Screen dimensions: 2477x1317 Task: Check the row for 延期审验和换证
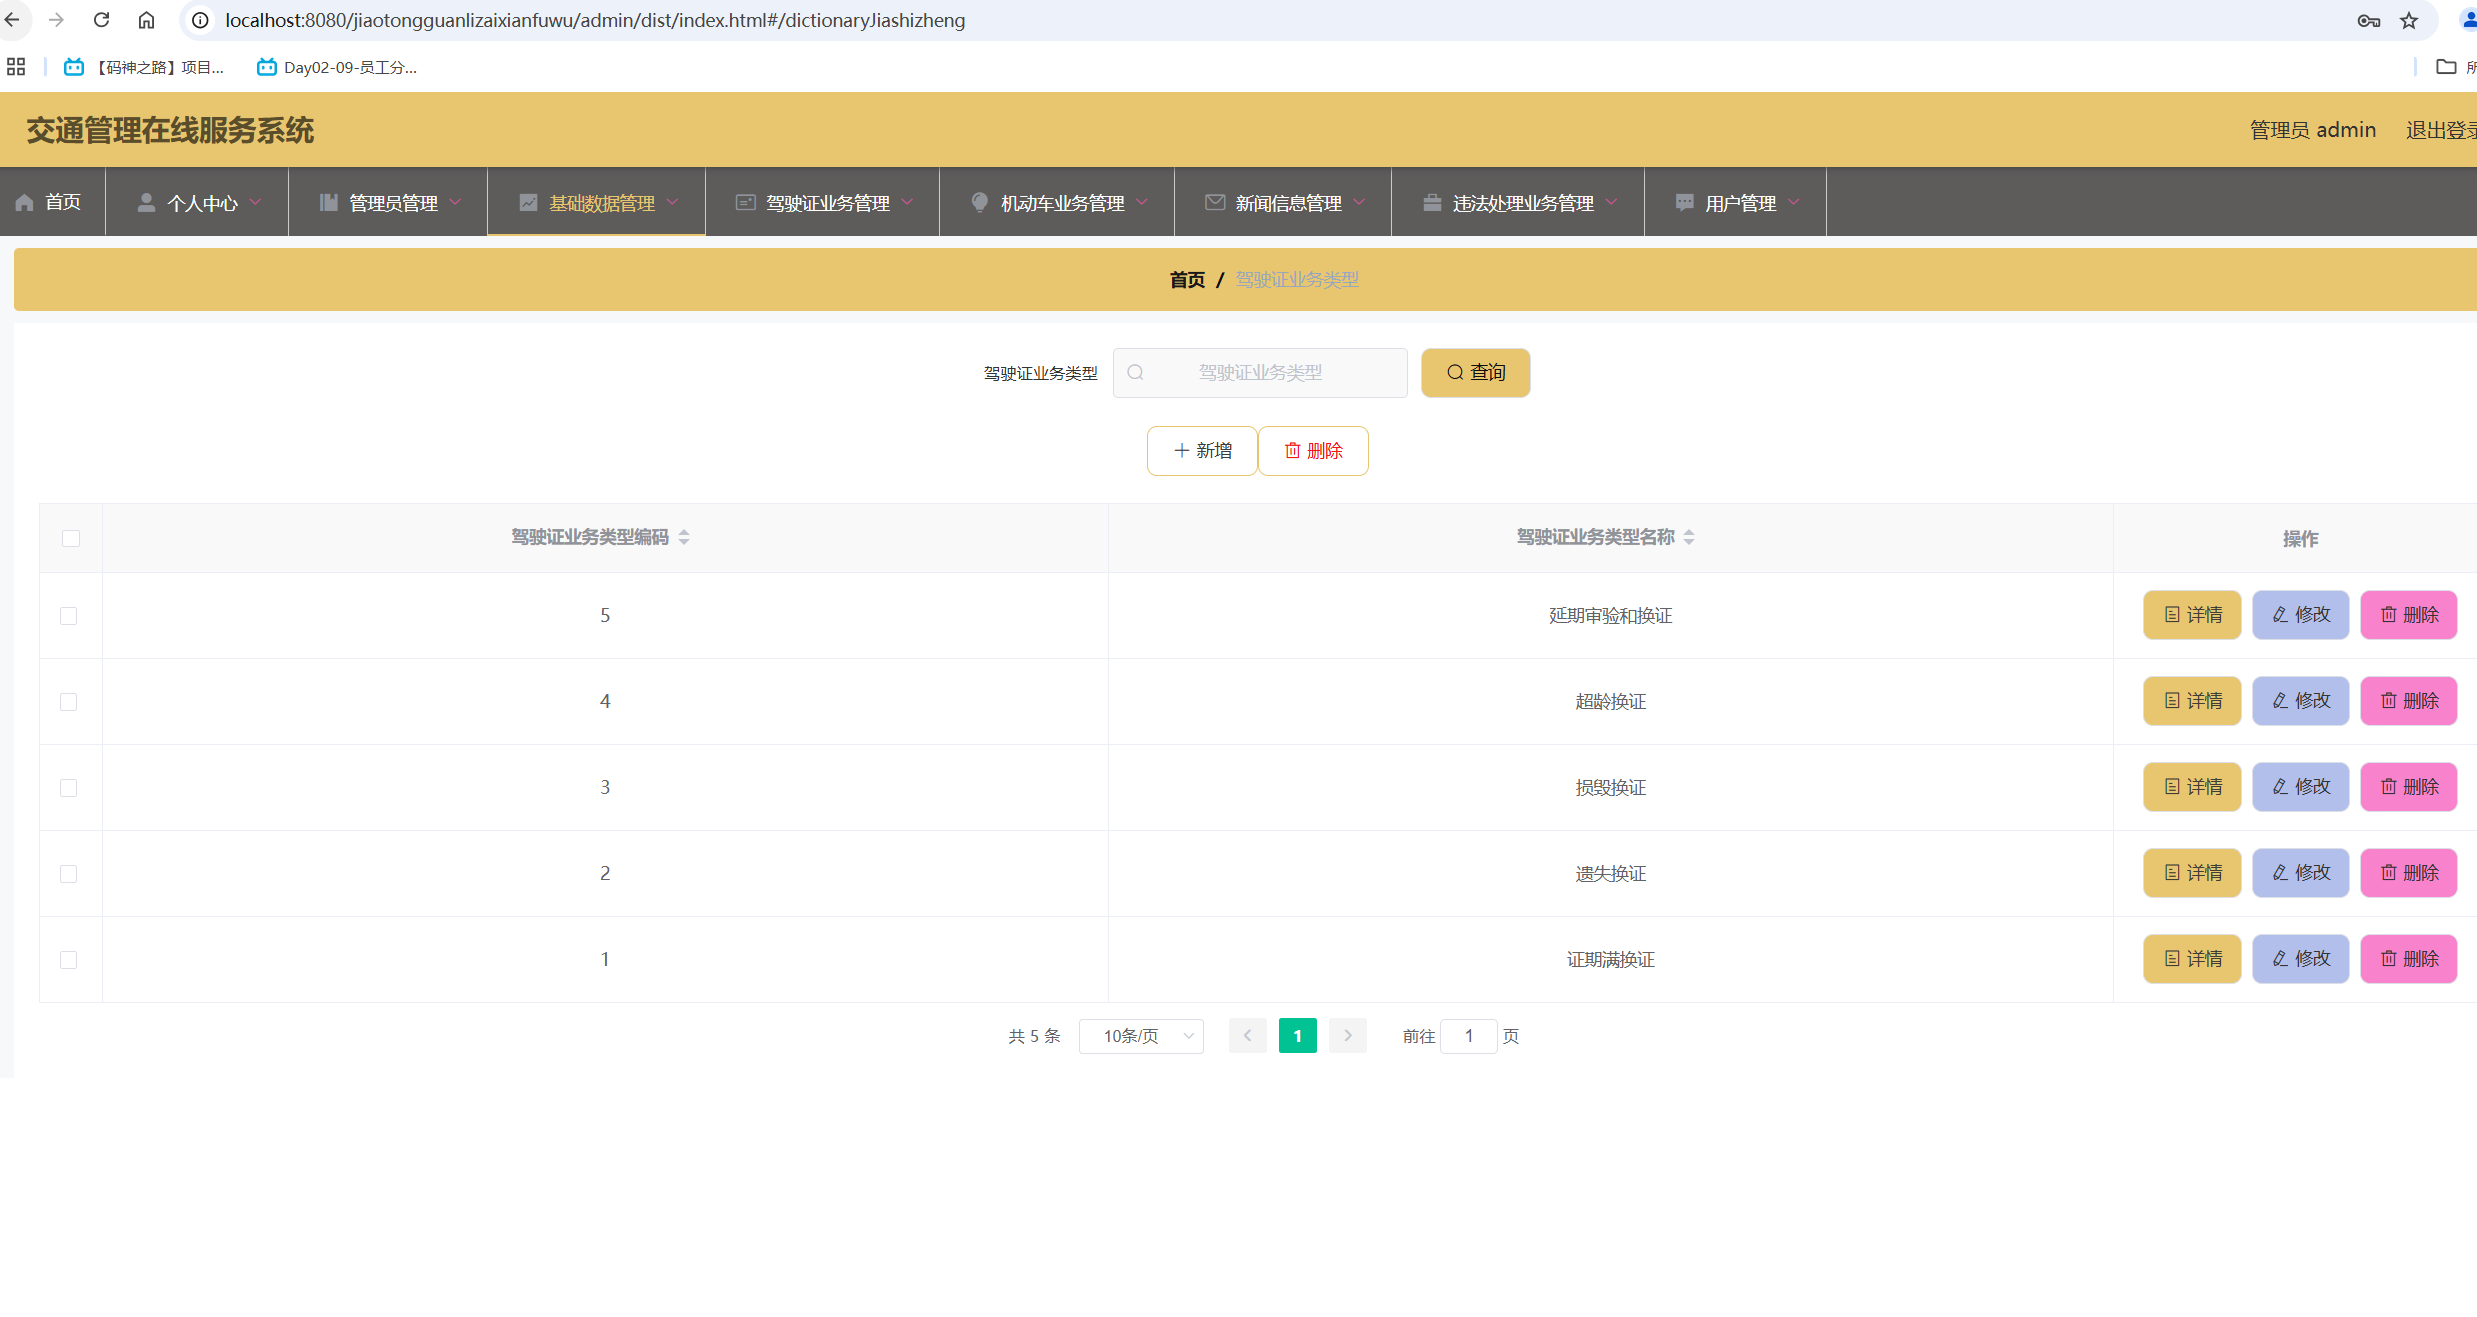tap(69, 616)
